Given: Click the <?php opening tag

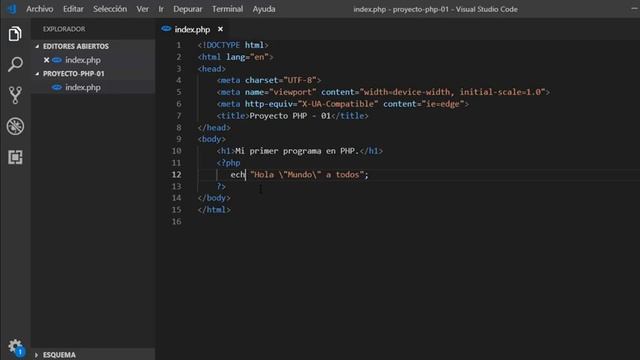Looking at the screenshot, I should [x=229, y=162].
